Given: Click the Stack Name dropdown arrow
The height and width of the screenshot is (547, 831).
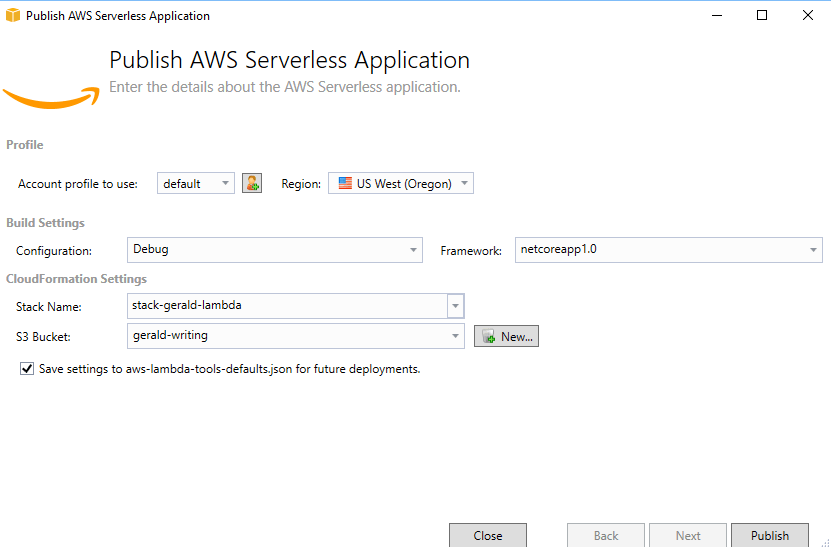Looking at the screenshot, I should (x=456, y=306).
